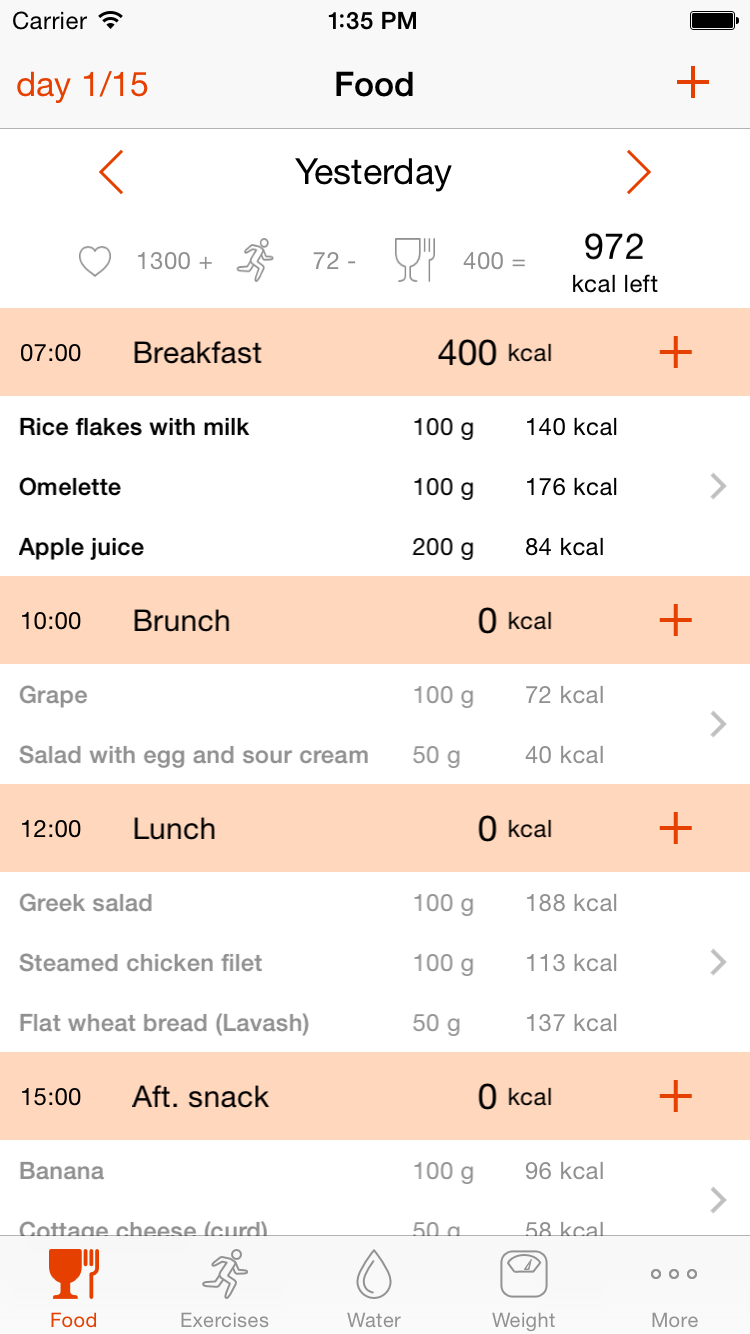This screenshot has height=1334, width=750.
Task: Open the More tab
Action: point(674,1288)
